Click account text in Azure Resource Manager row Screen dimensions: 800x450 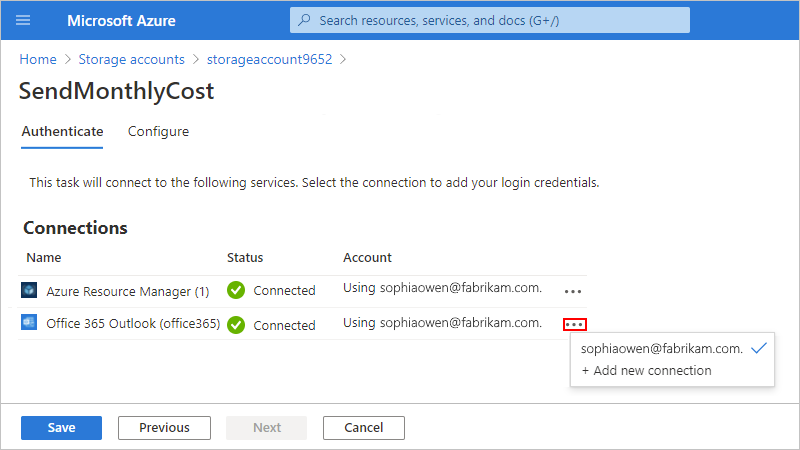[442, 288]
